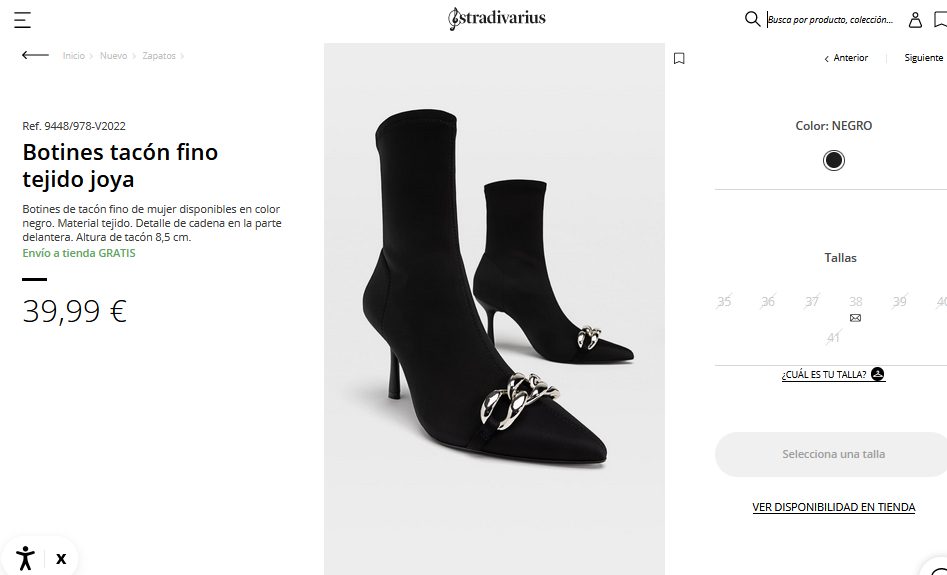Select size 35
The image size is (947, 575).
pos(724,302)
